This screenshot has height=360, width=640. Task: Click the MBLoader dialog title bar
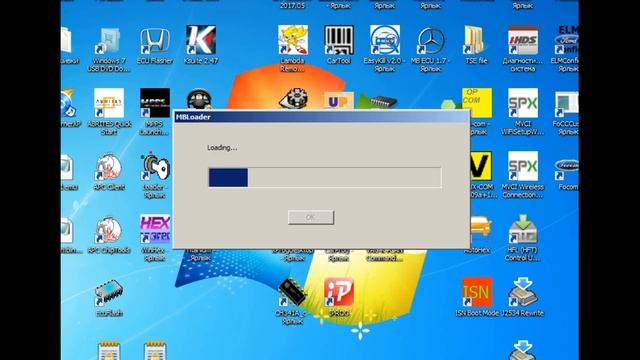point(322,117)
